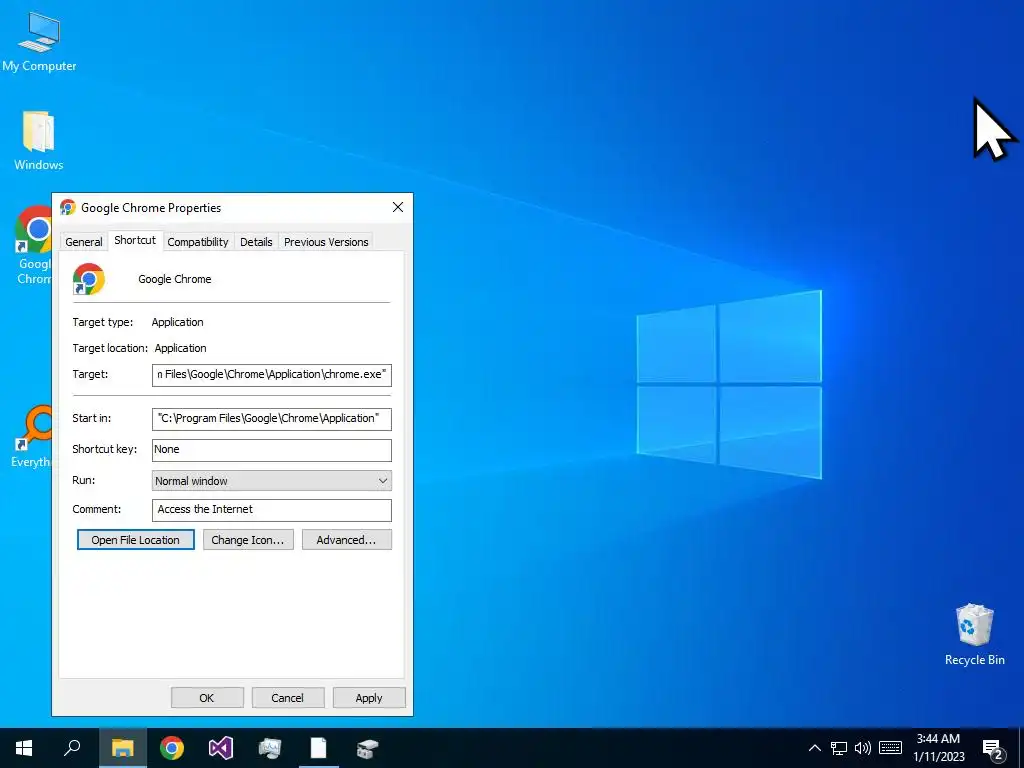Click the Target type value Application

coord(178,322)
